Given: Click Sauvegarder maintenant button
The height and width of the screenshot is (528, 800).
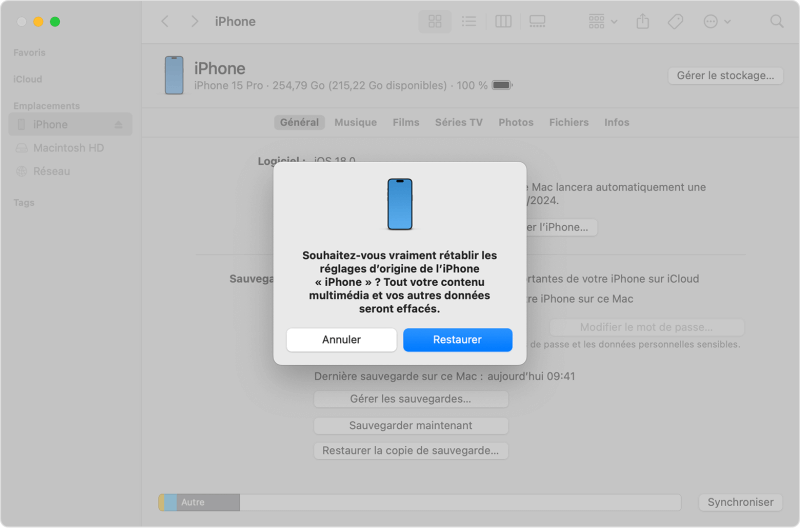Looking at the screenshot, I should 411,425.
